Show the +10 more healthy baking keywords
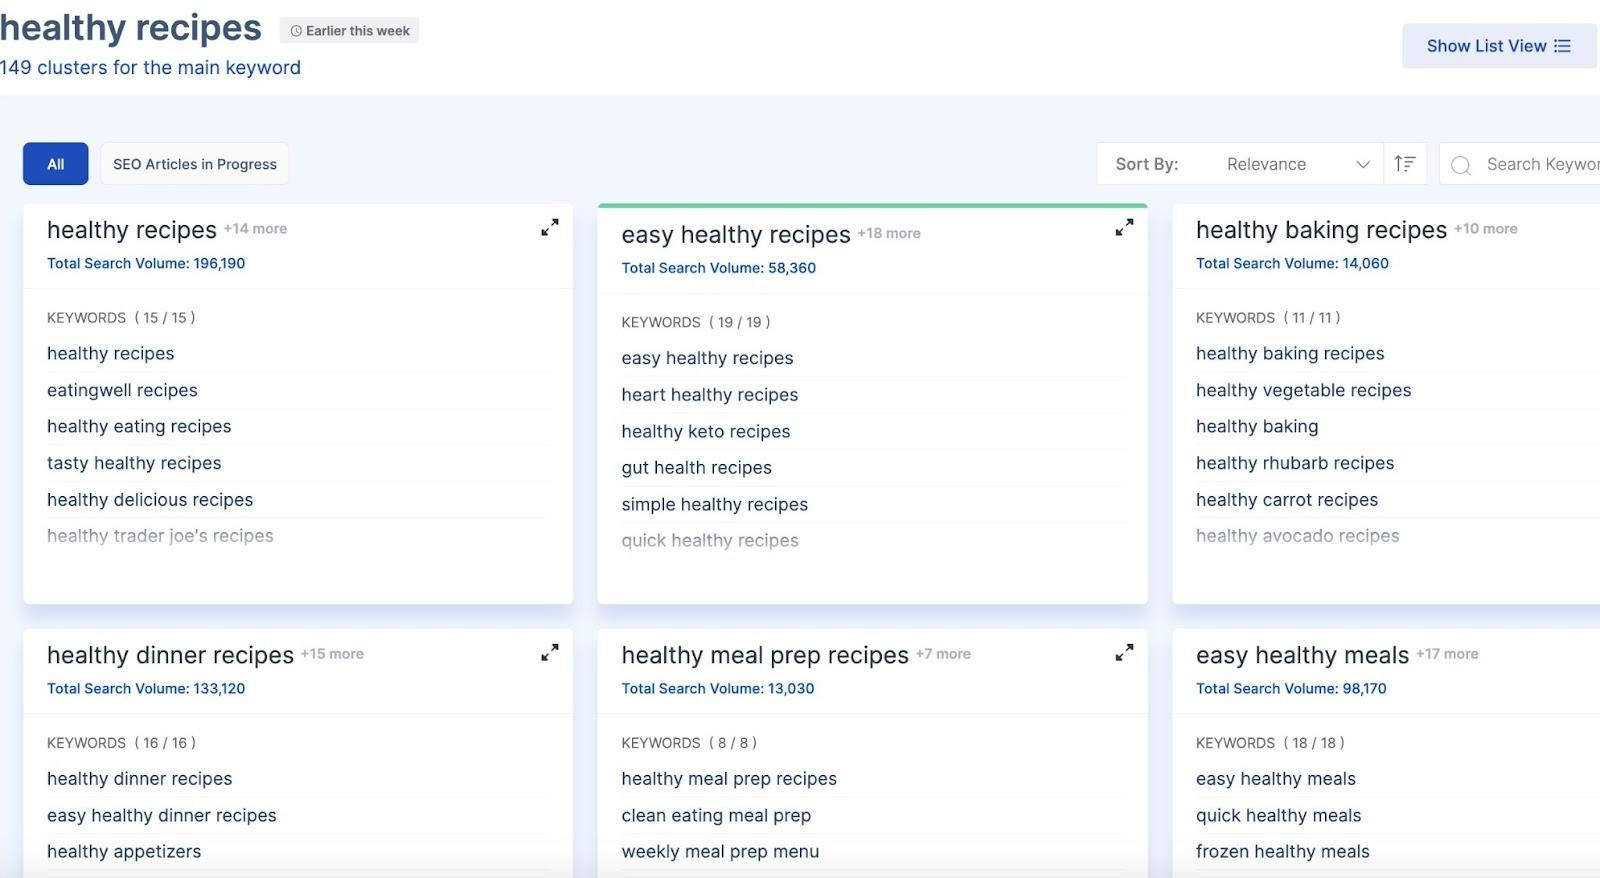The height and width of the screenshot is (878, 1600). (x=1485, y=229)
